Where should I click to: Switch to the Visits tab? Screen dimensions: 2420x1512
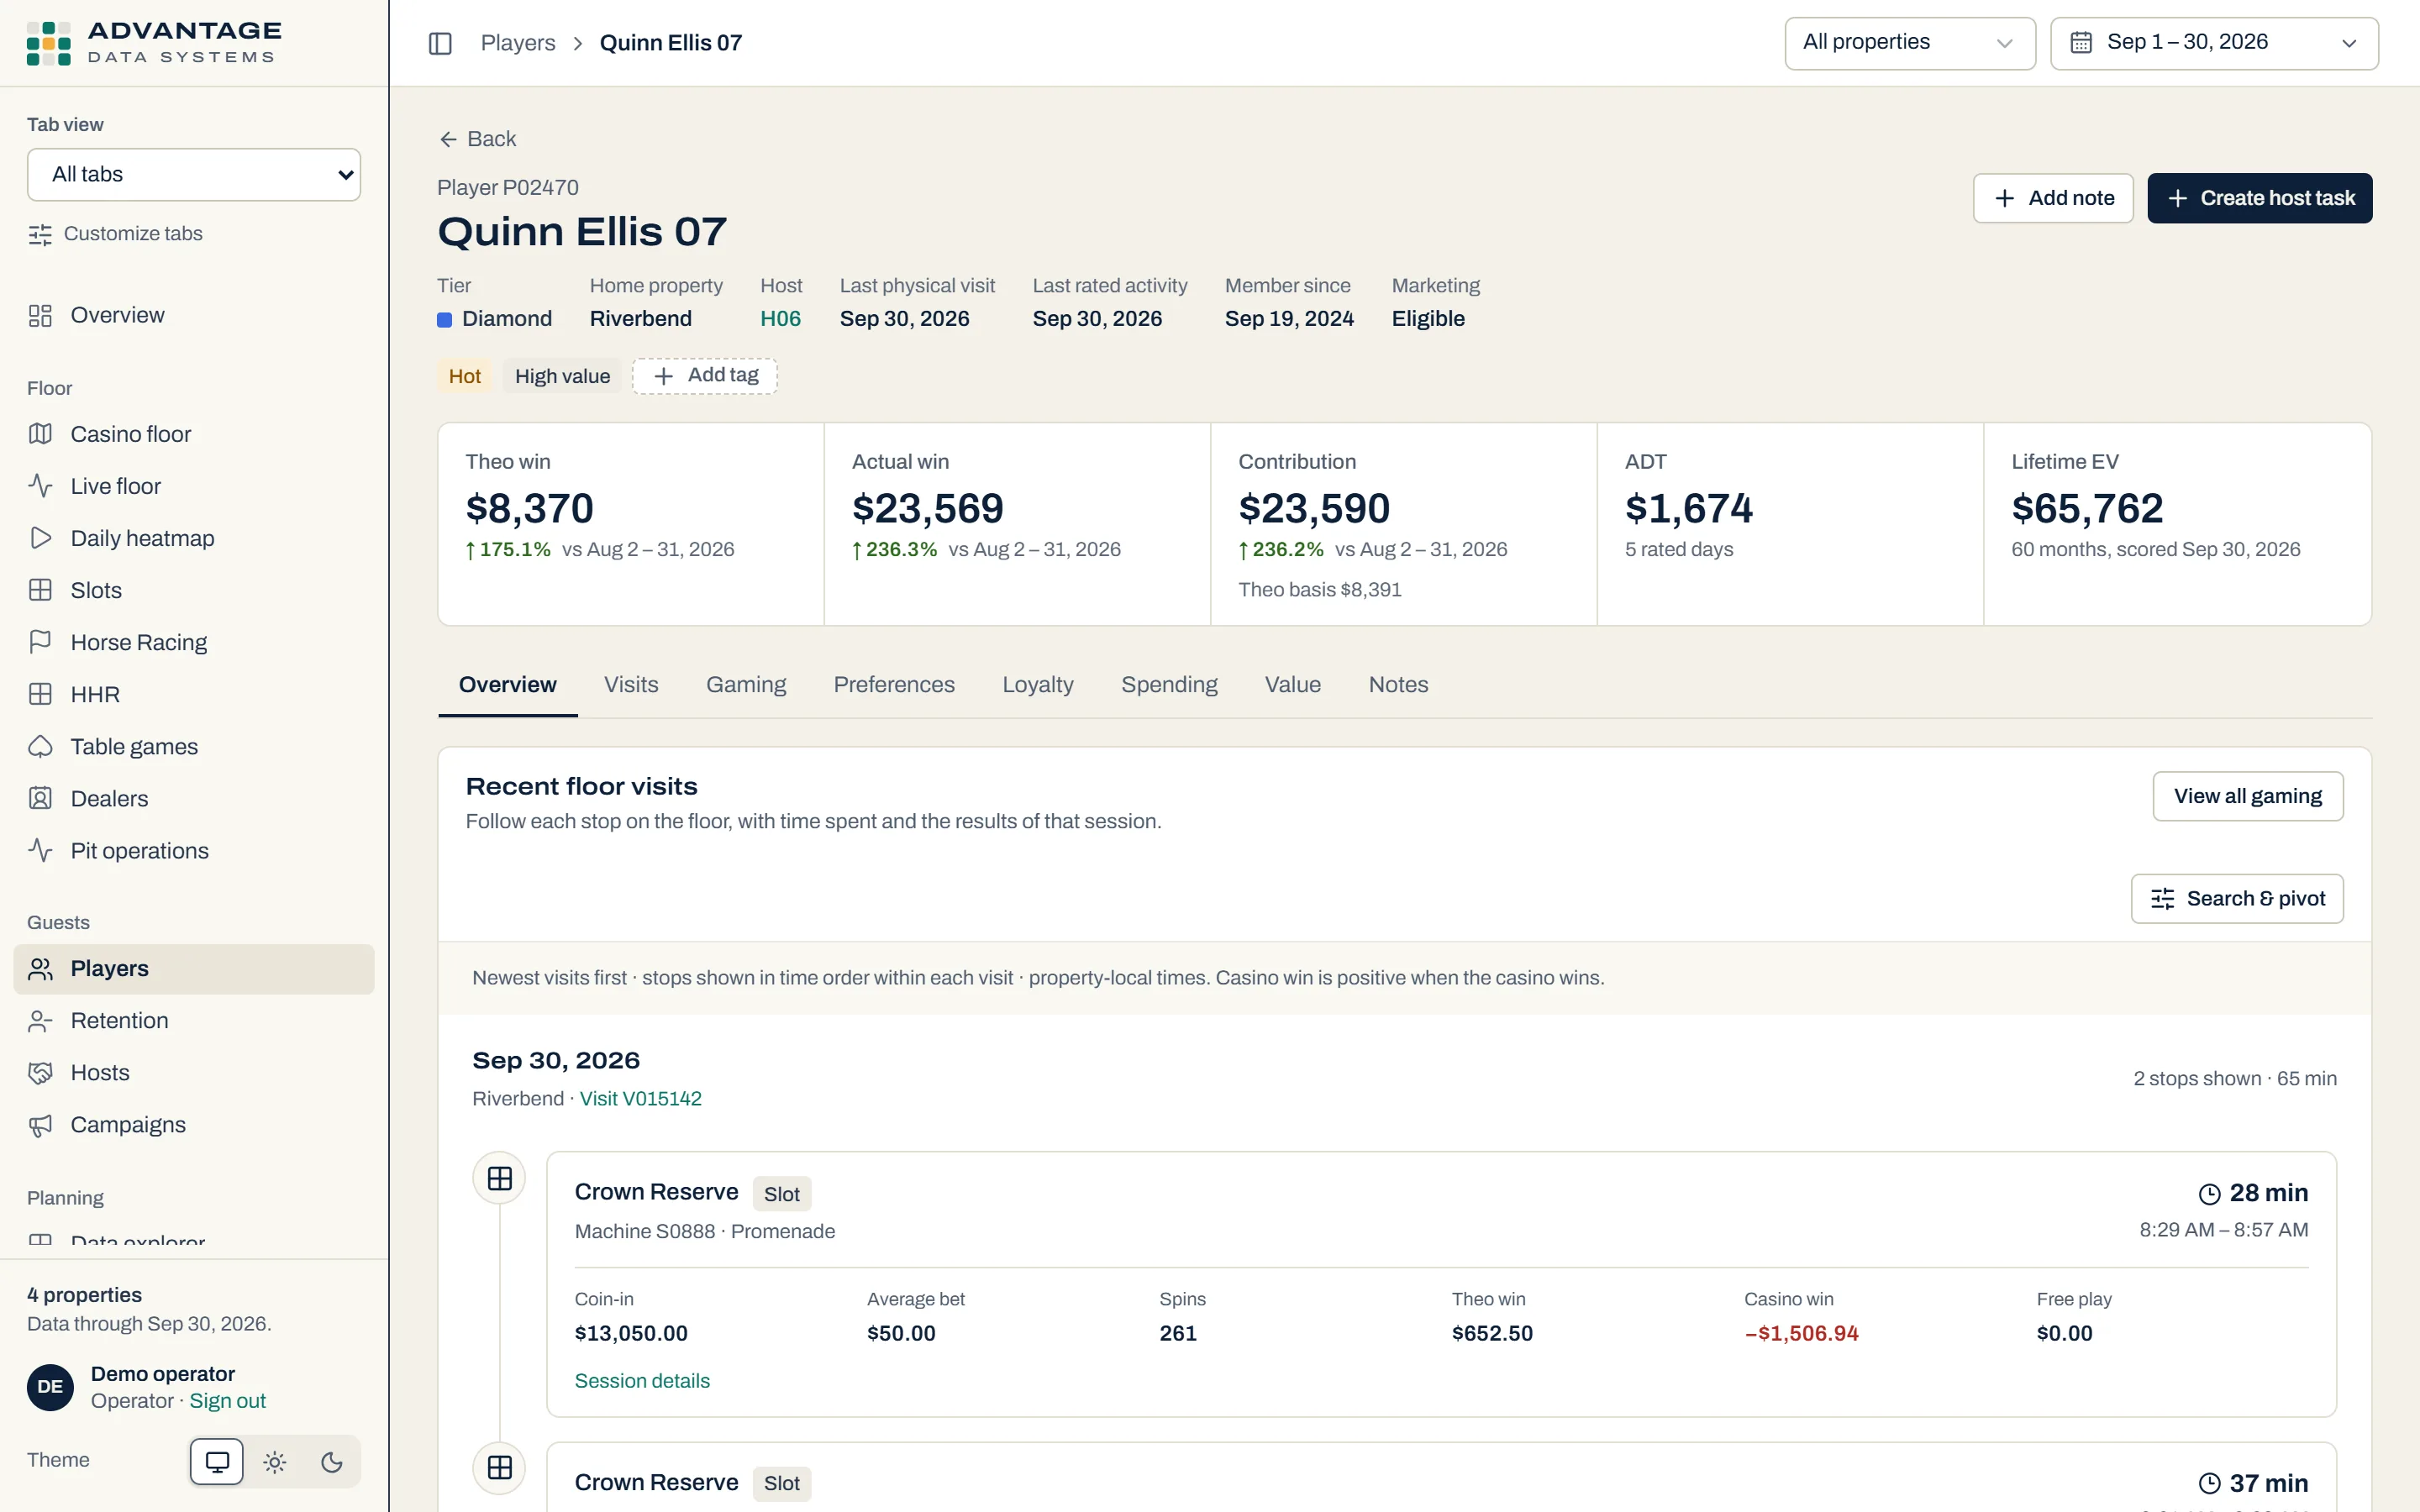[631, 685]
